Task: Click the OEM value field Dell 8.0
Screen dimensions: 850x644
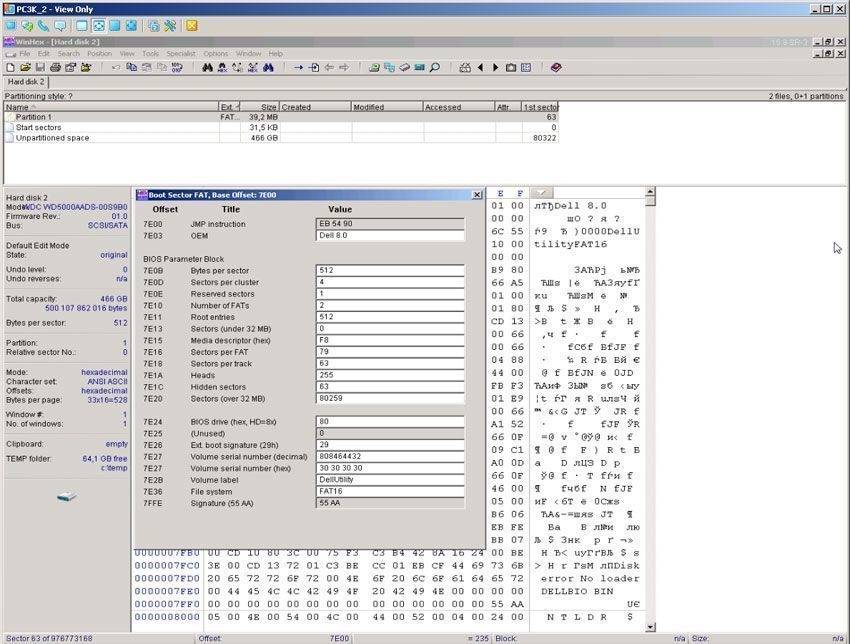Action: (x=390, y=236)
